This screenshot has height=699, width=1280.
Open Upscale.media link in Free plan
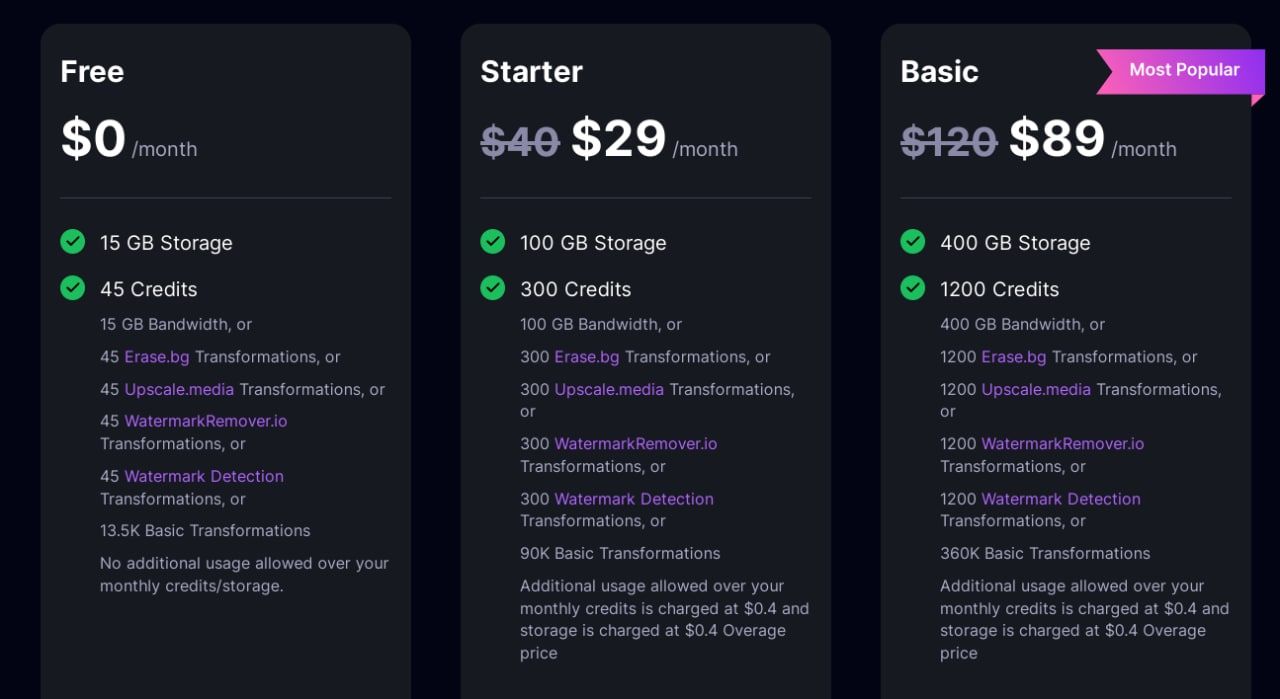point(179,390)
